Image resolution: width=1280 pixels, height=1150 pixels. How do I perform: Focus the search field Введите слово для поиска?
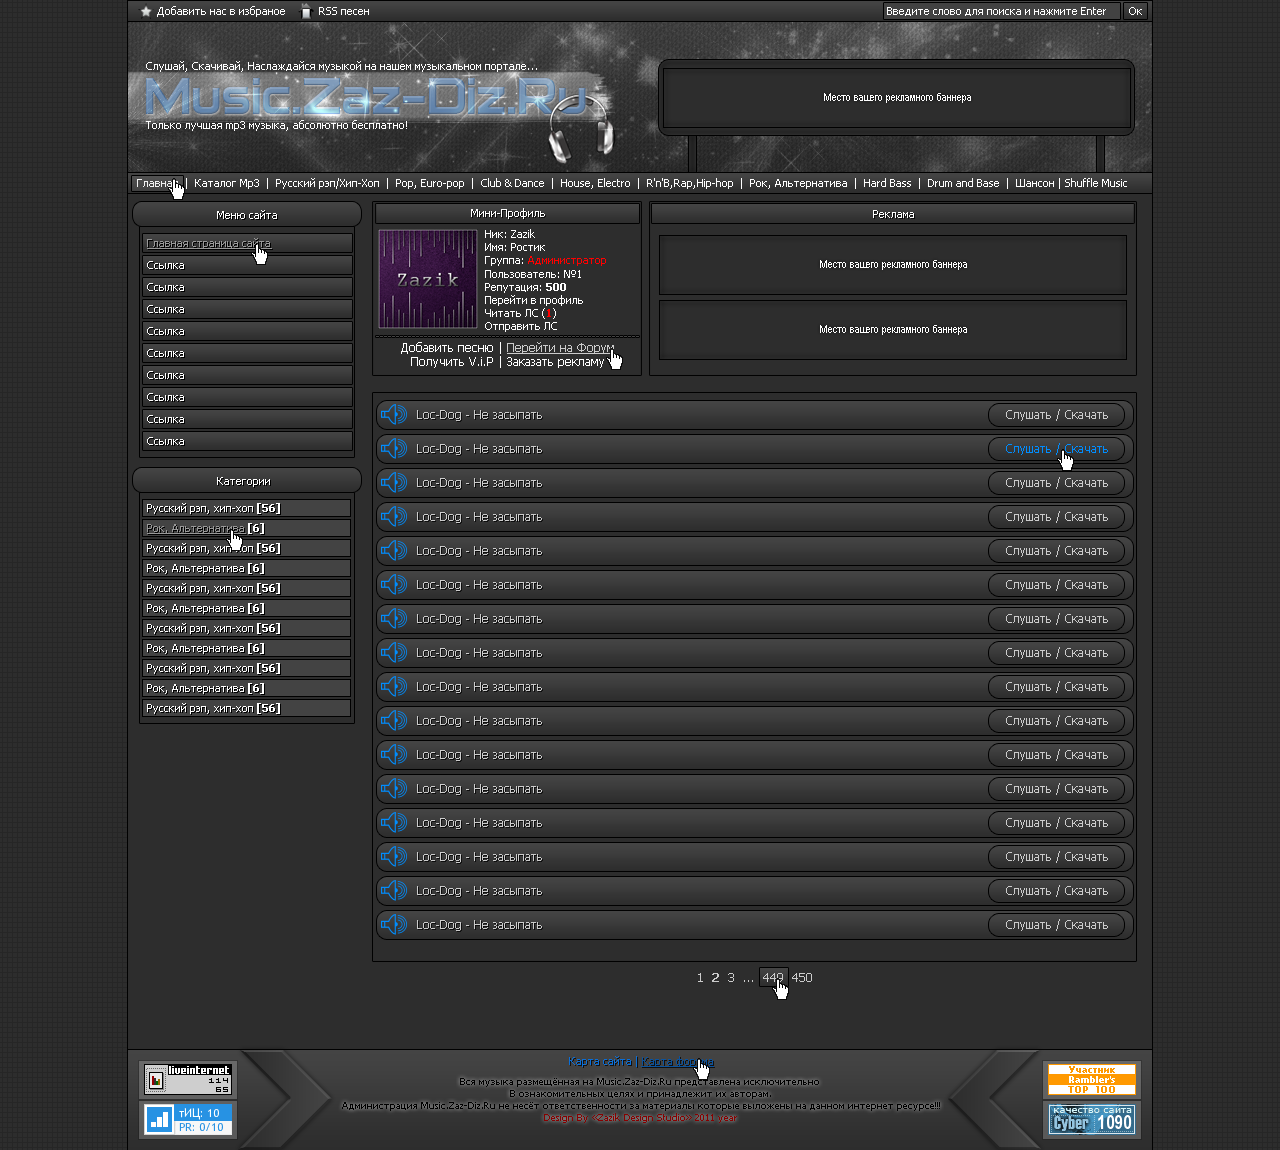[x=1002, y=12]
